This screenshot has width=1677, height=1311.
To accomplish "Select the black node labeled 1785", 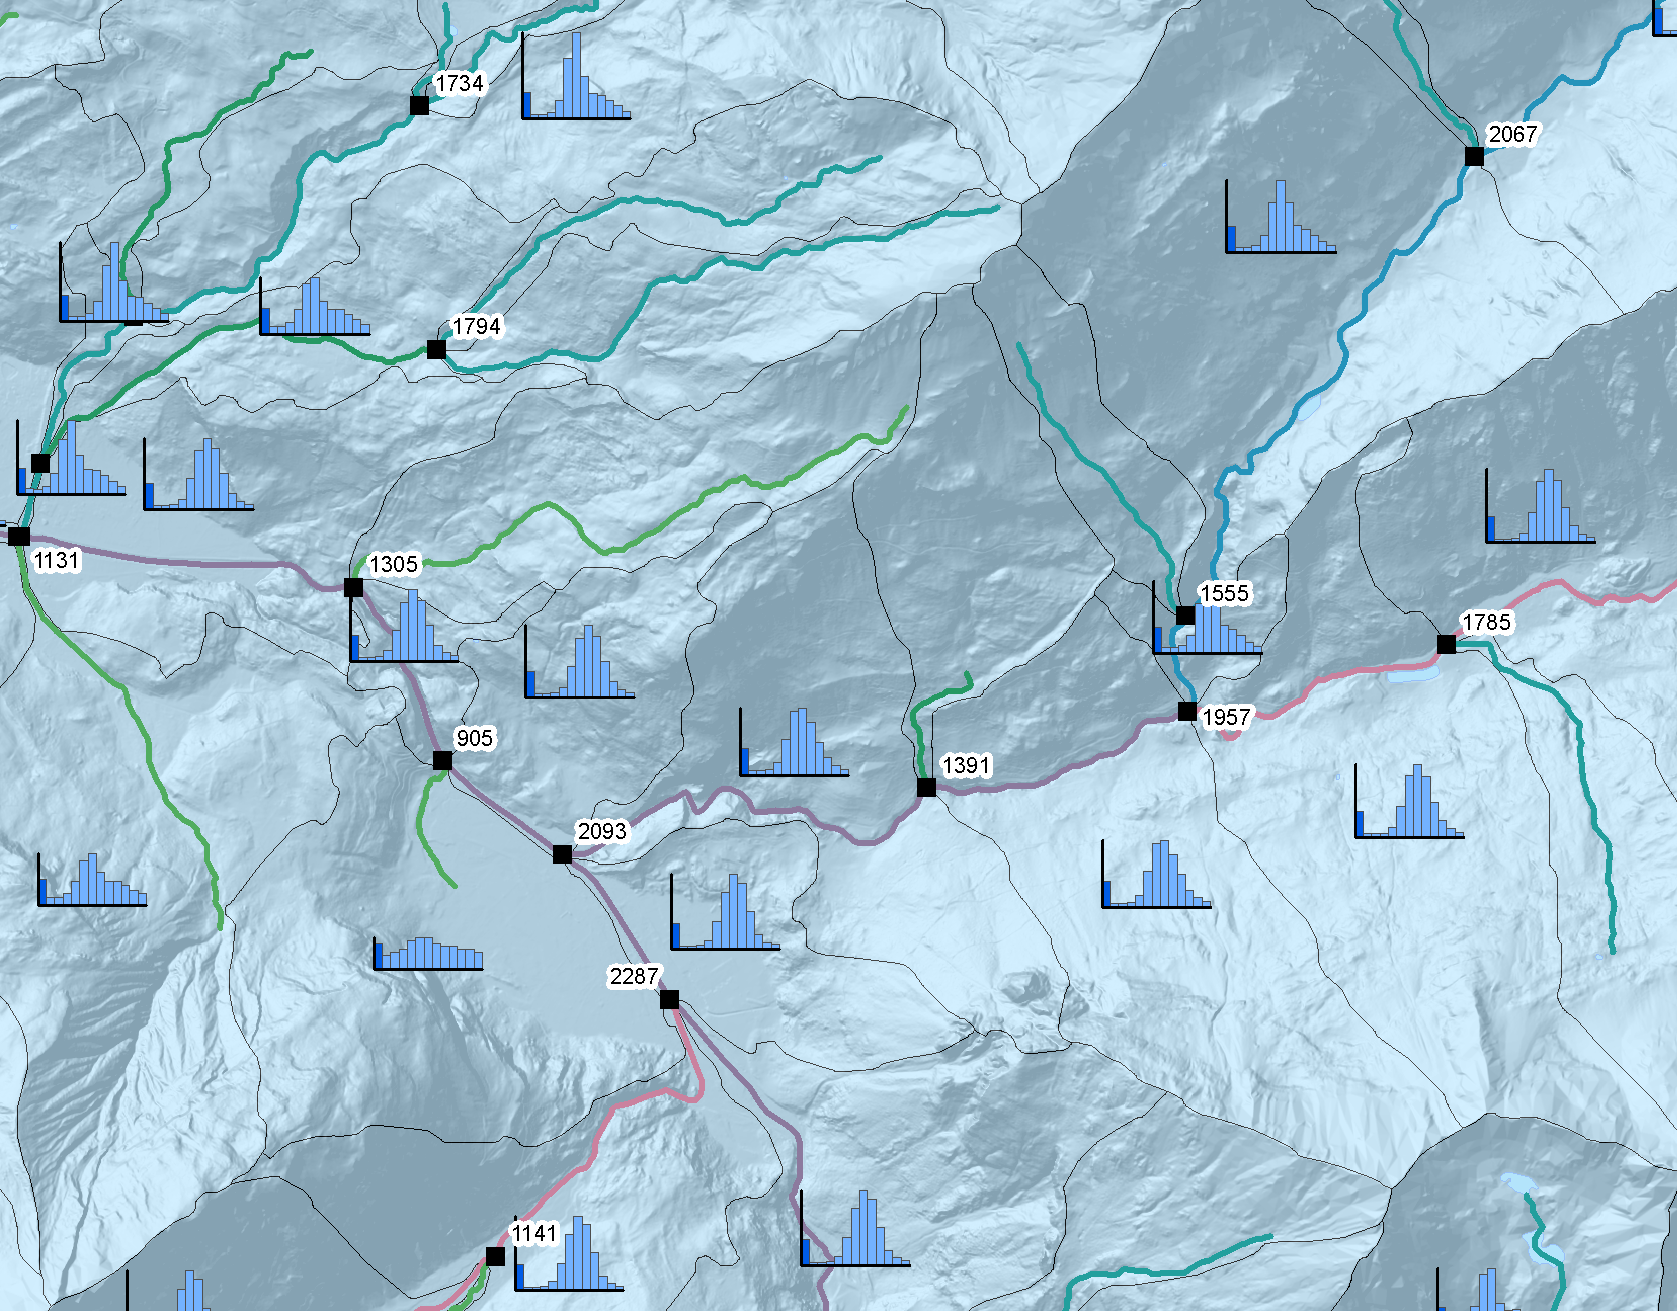I will point(1447,645).
